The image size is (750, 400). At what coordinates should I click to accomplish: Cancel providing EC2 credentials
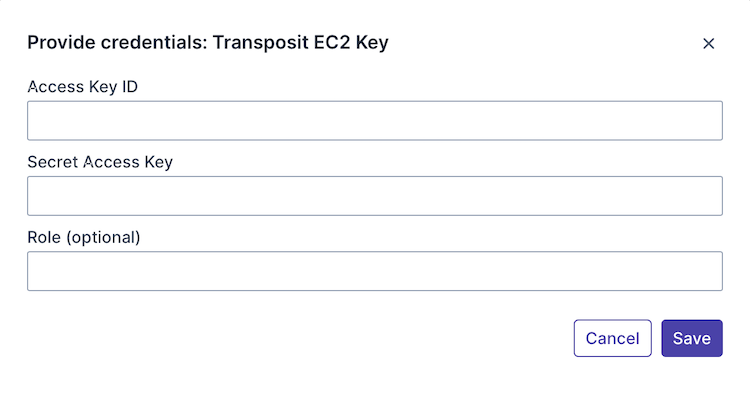(x=612, y=338)
